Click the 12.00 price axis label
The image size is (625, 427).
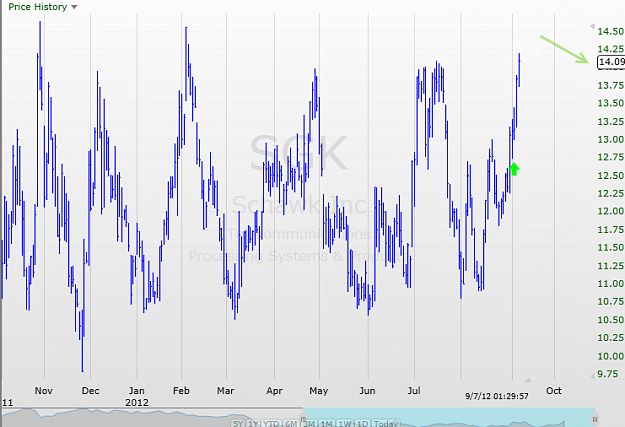point(610,211)
